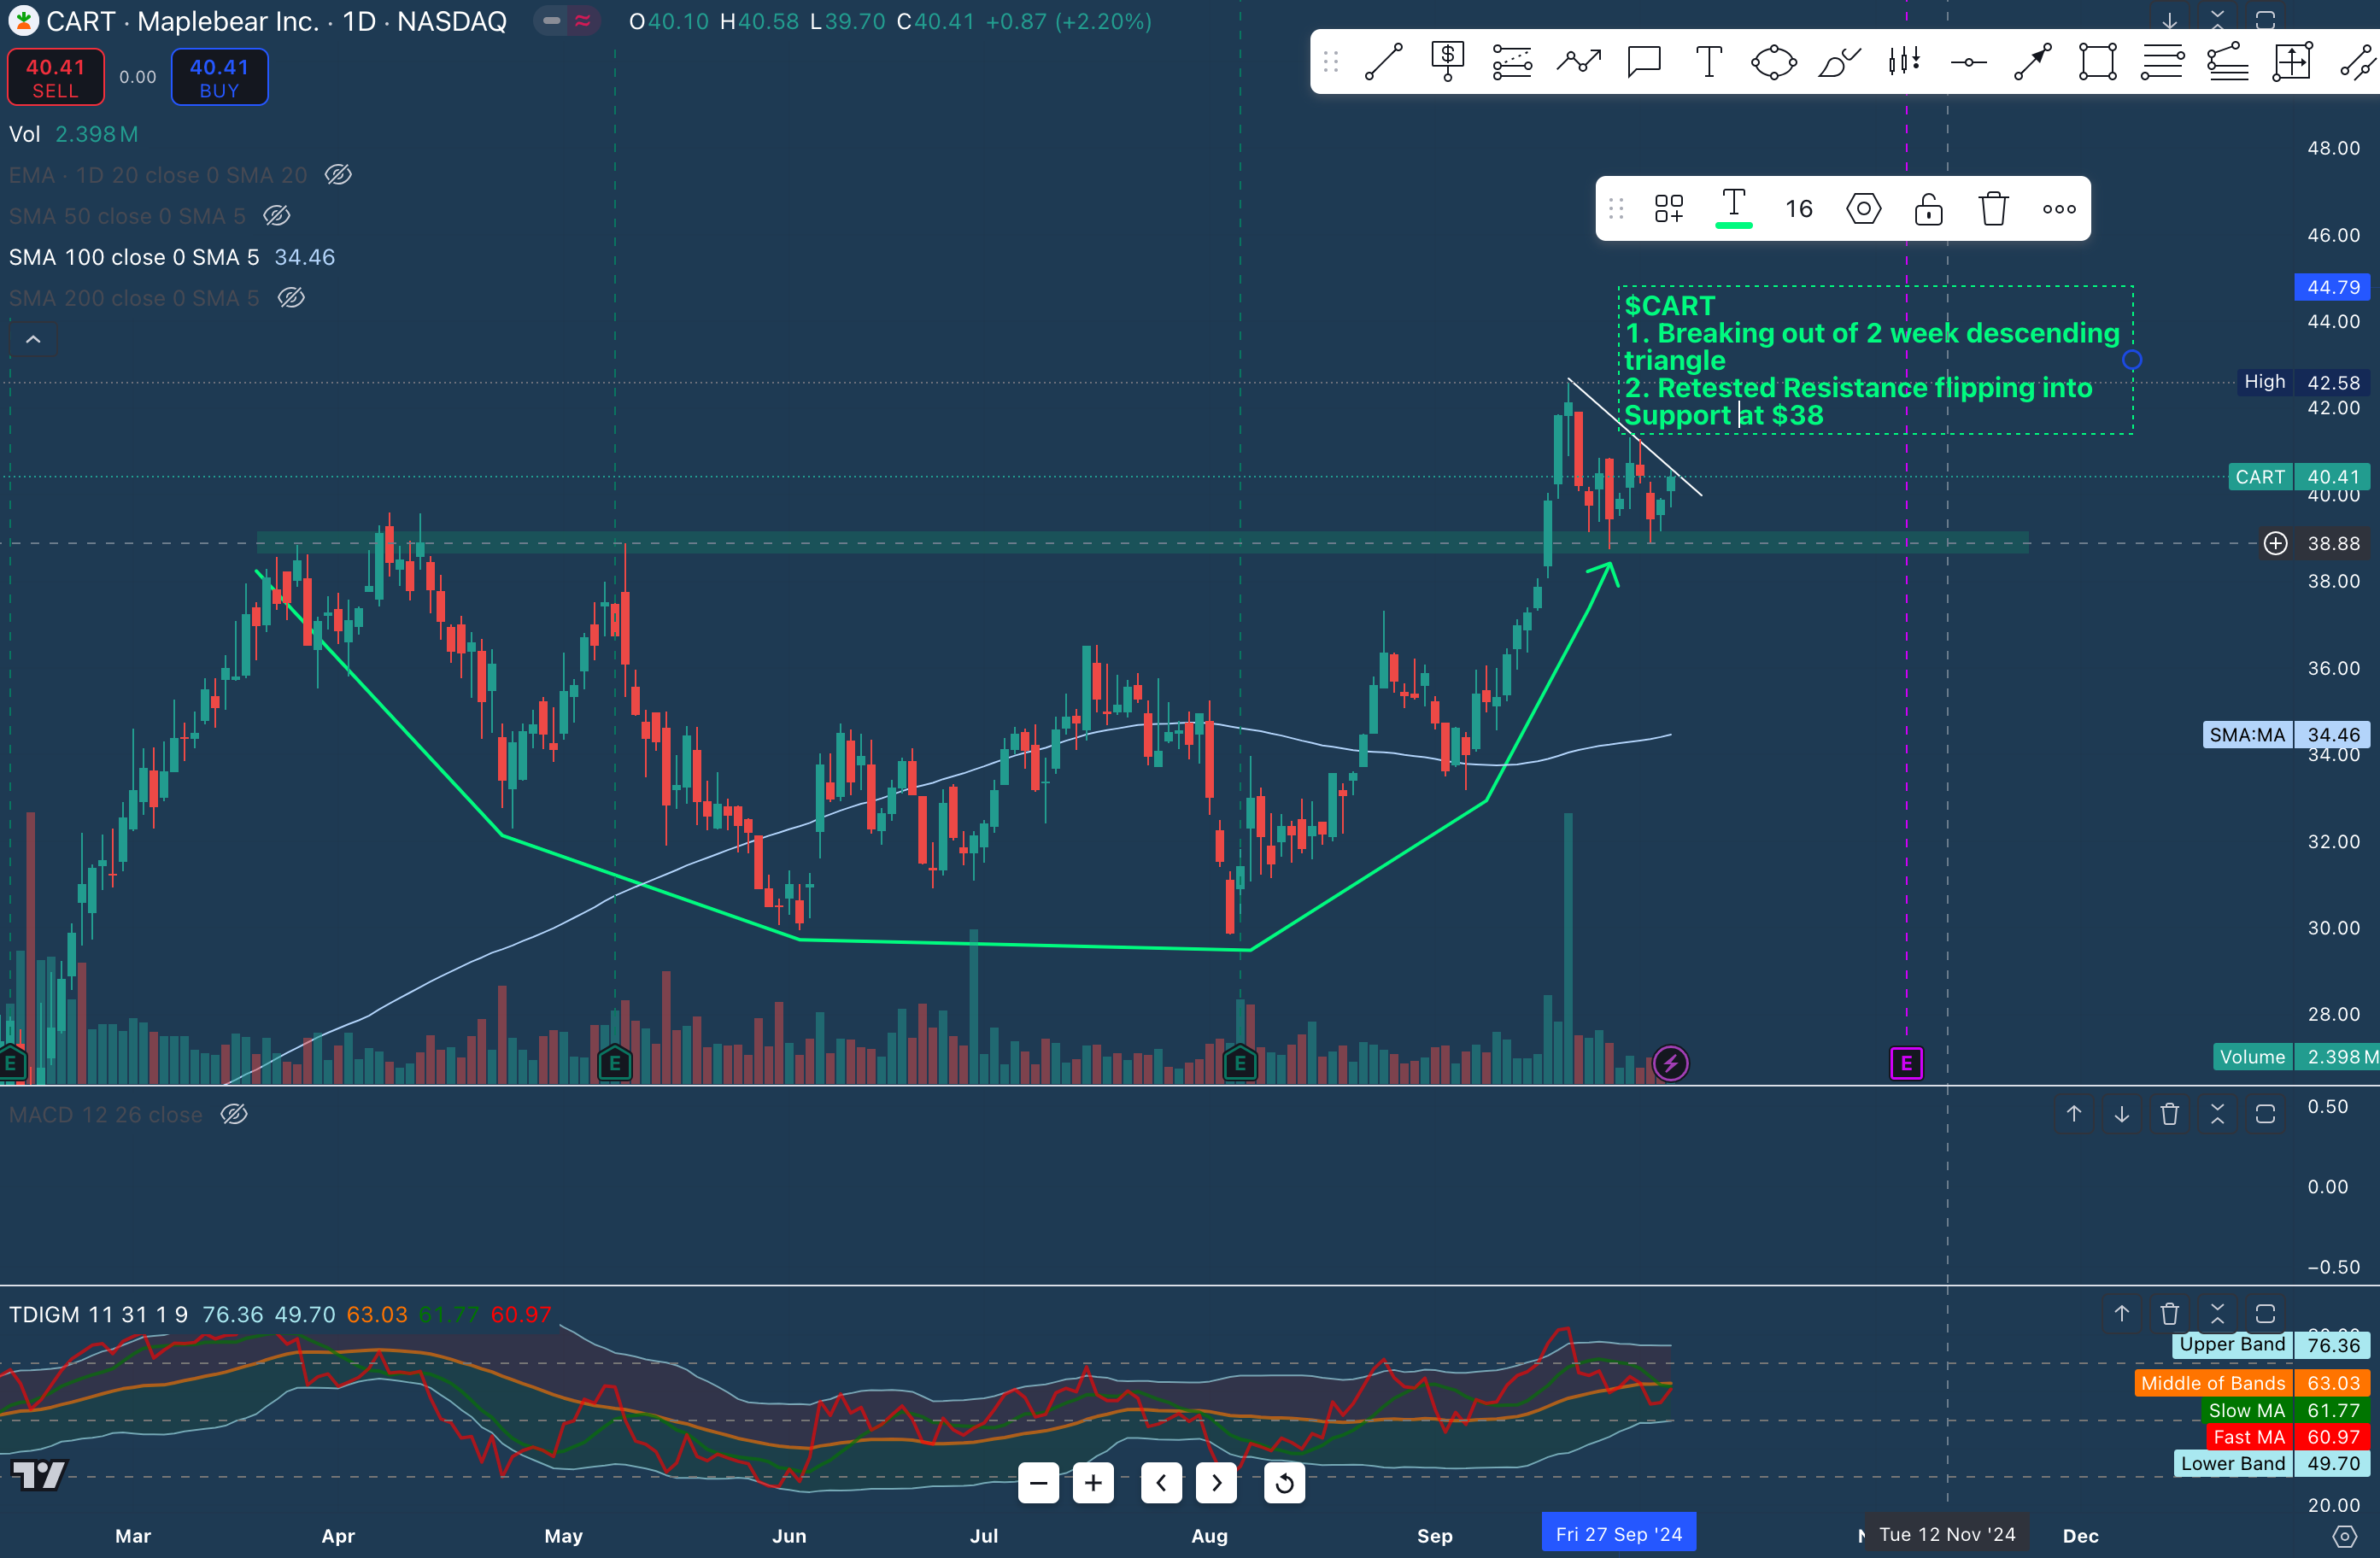Zoom in the chart
The height and width of the screenshot is (1558, 2380).
[x=1094, y=1483]
